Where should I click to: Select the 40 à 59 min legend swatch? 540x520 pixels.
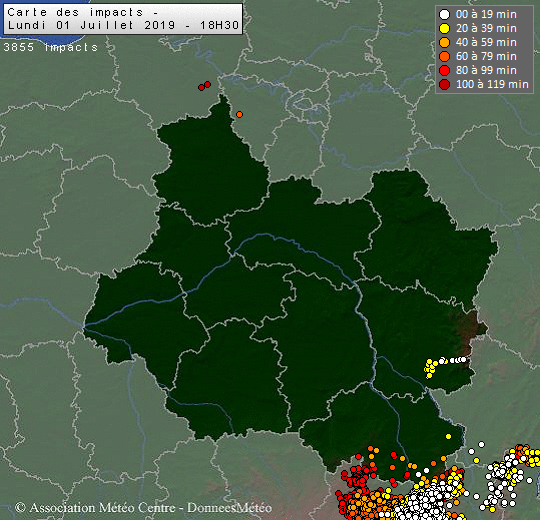click(x=445, y=42)
